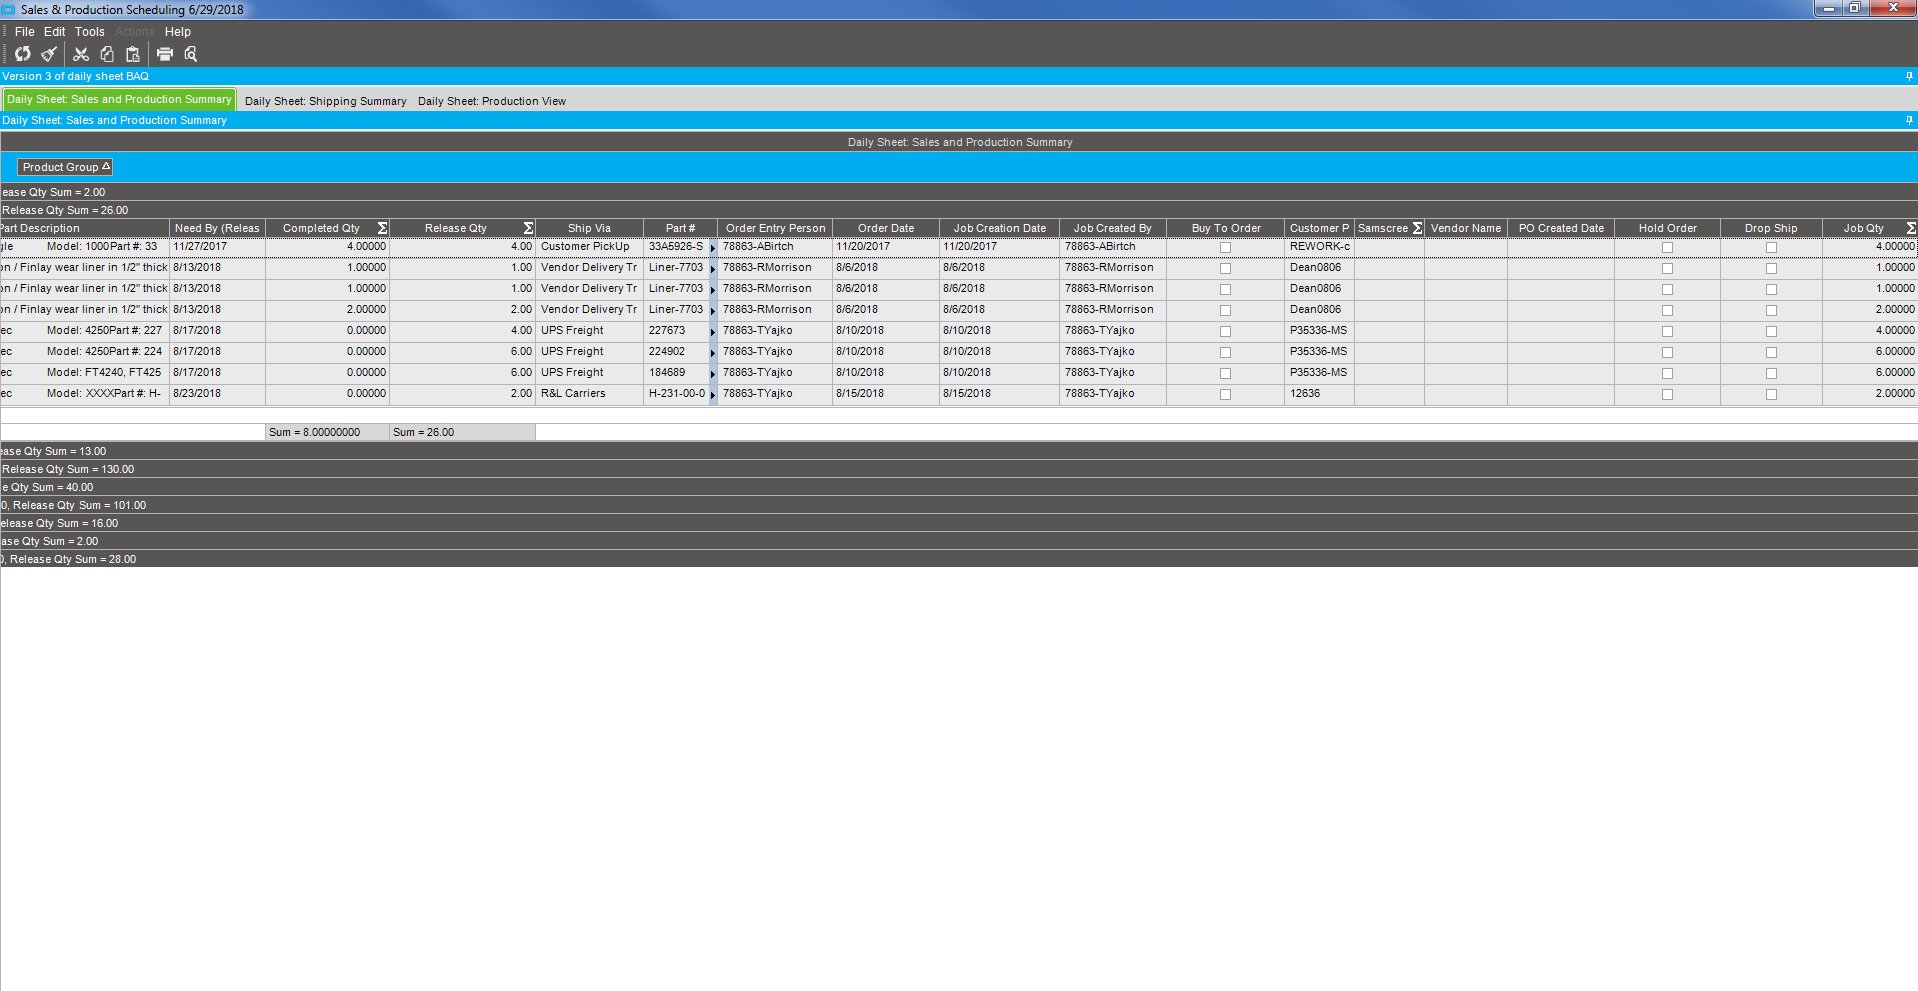This screenshot has height=991, width=1918.
Task: Toggle Drop Ship for customer 12636 row
Action: (x=1771, y=394)
